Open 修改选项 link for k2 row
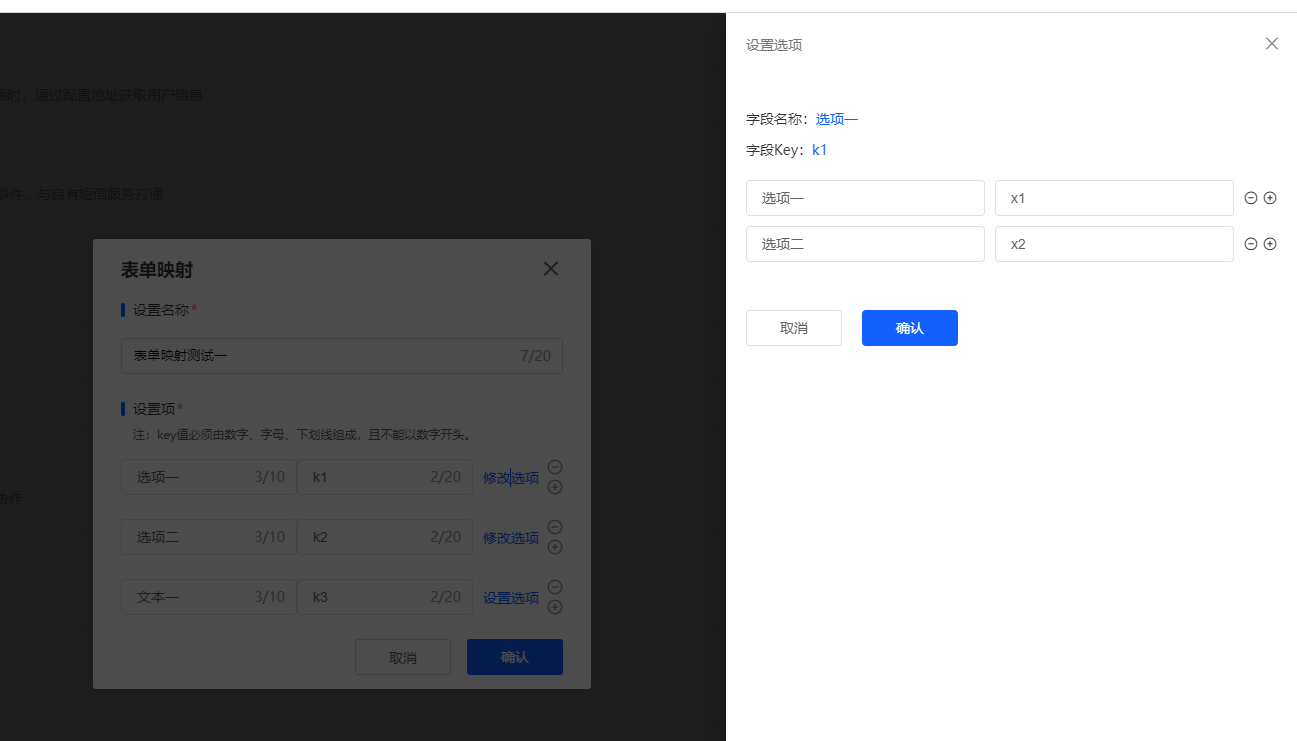Image resolution: width=1297 pixels, height=741 pixels. tap(511, 538)
